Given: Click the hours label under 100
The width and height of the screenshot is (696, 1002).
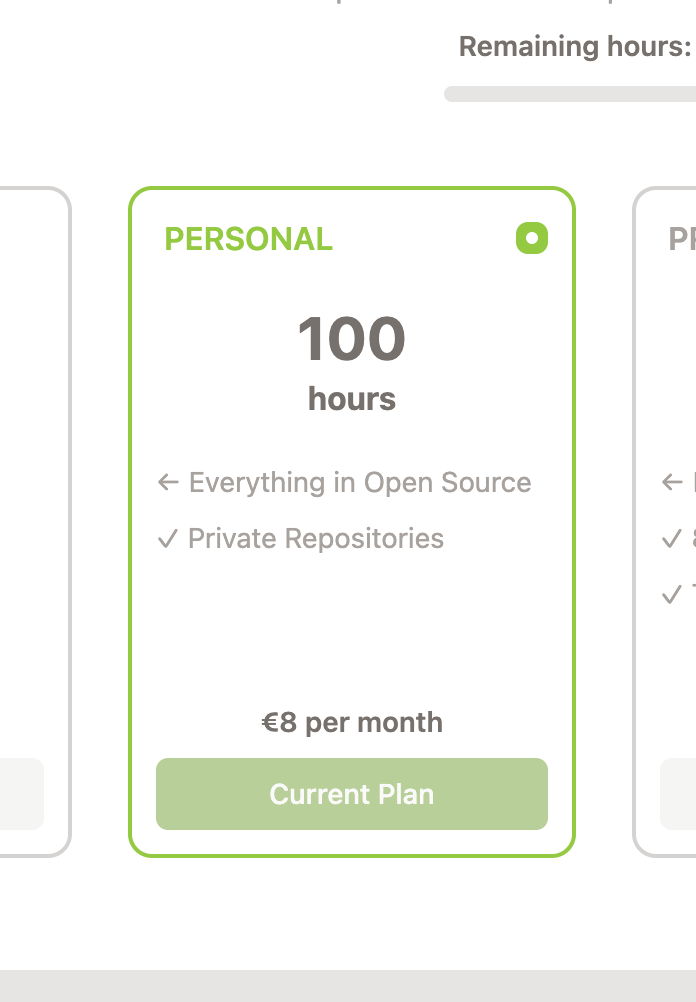Looking at the screenshot, I should [x=352, y=399].
